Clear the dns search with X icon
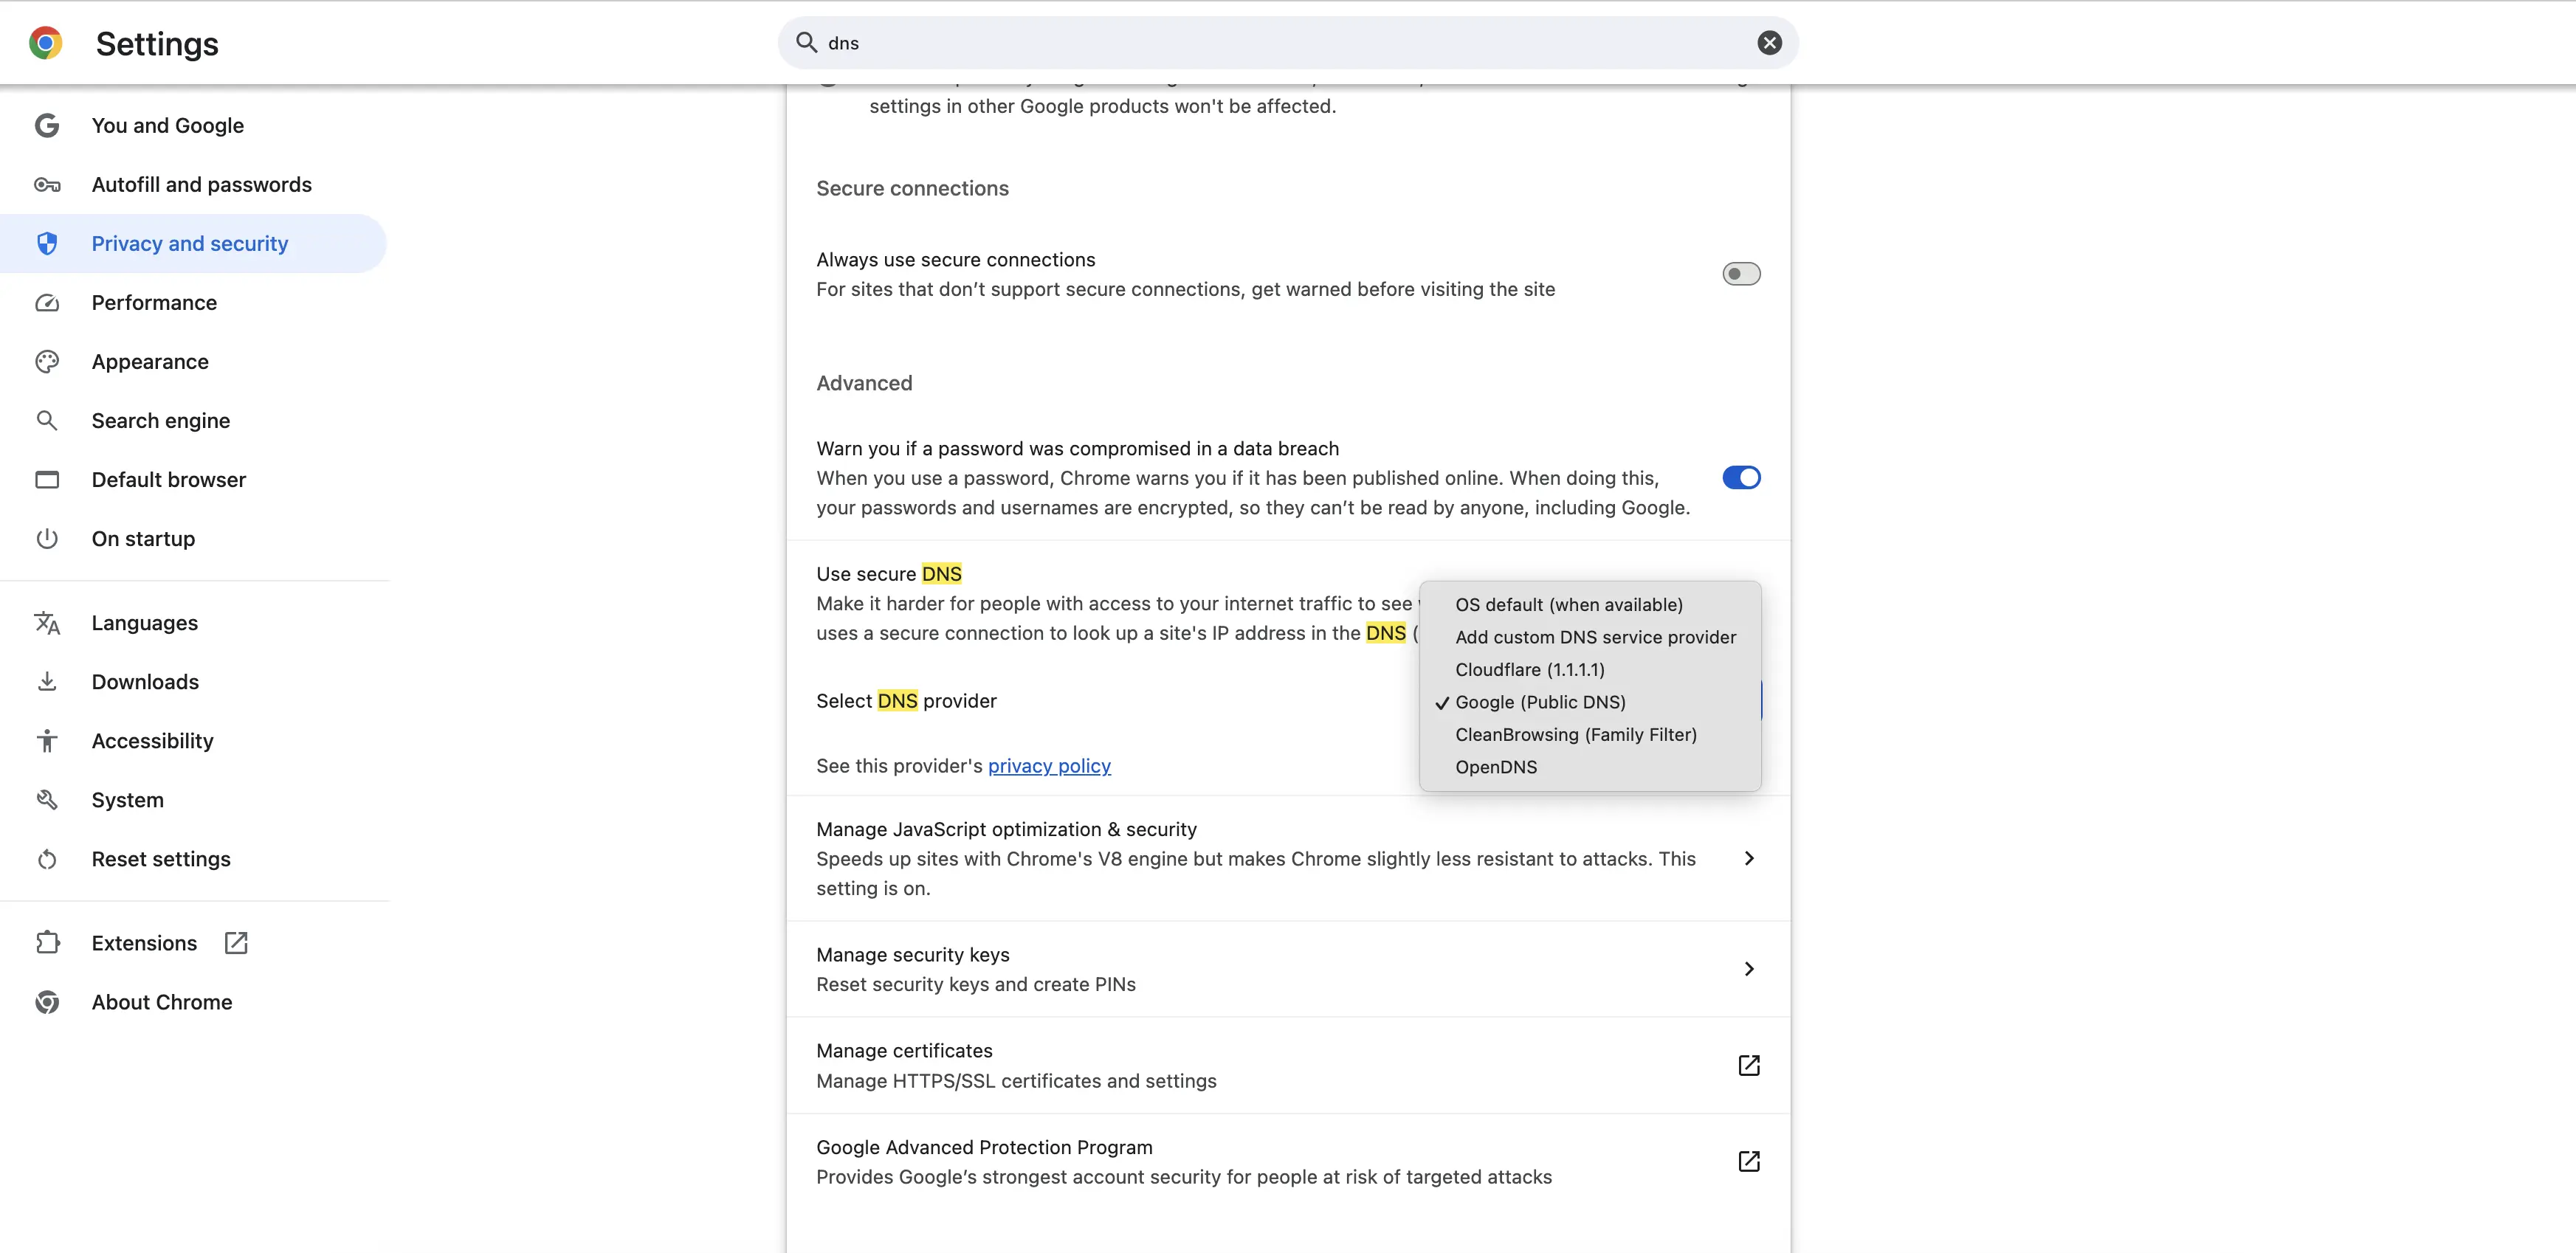 1769,43
